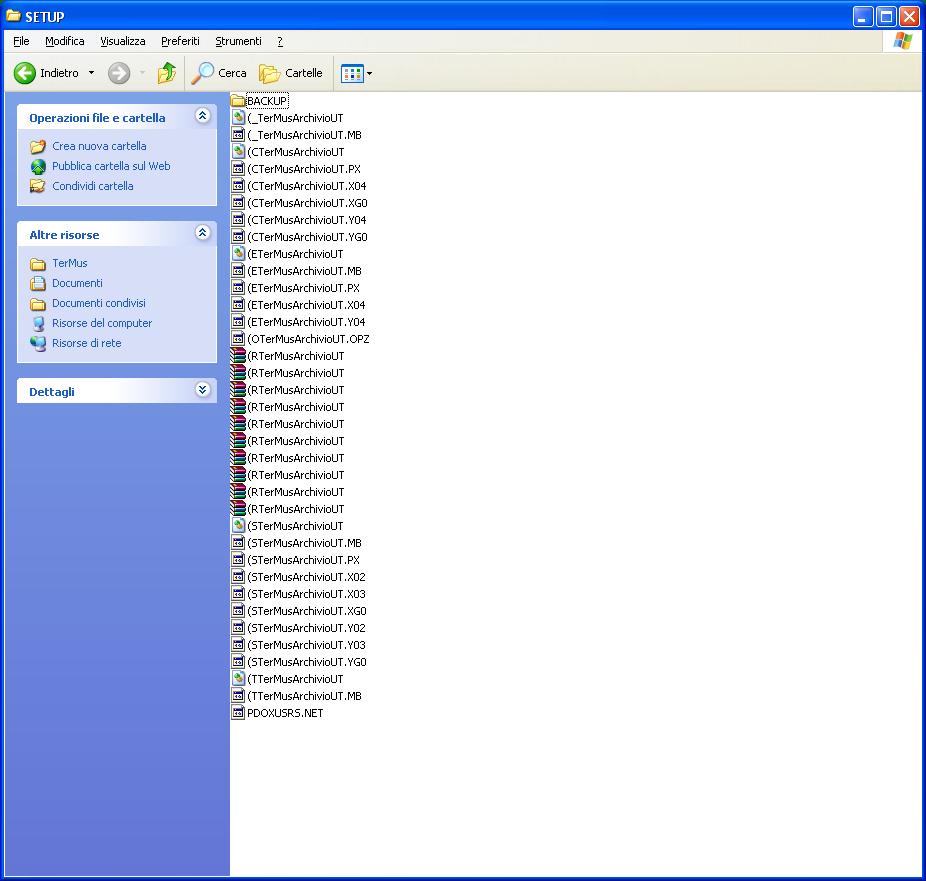This screenshot has width=926, height=881.
Task: Open the Indietro history dropdown arrow
Action: tap(91, 73)
